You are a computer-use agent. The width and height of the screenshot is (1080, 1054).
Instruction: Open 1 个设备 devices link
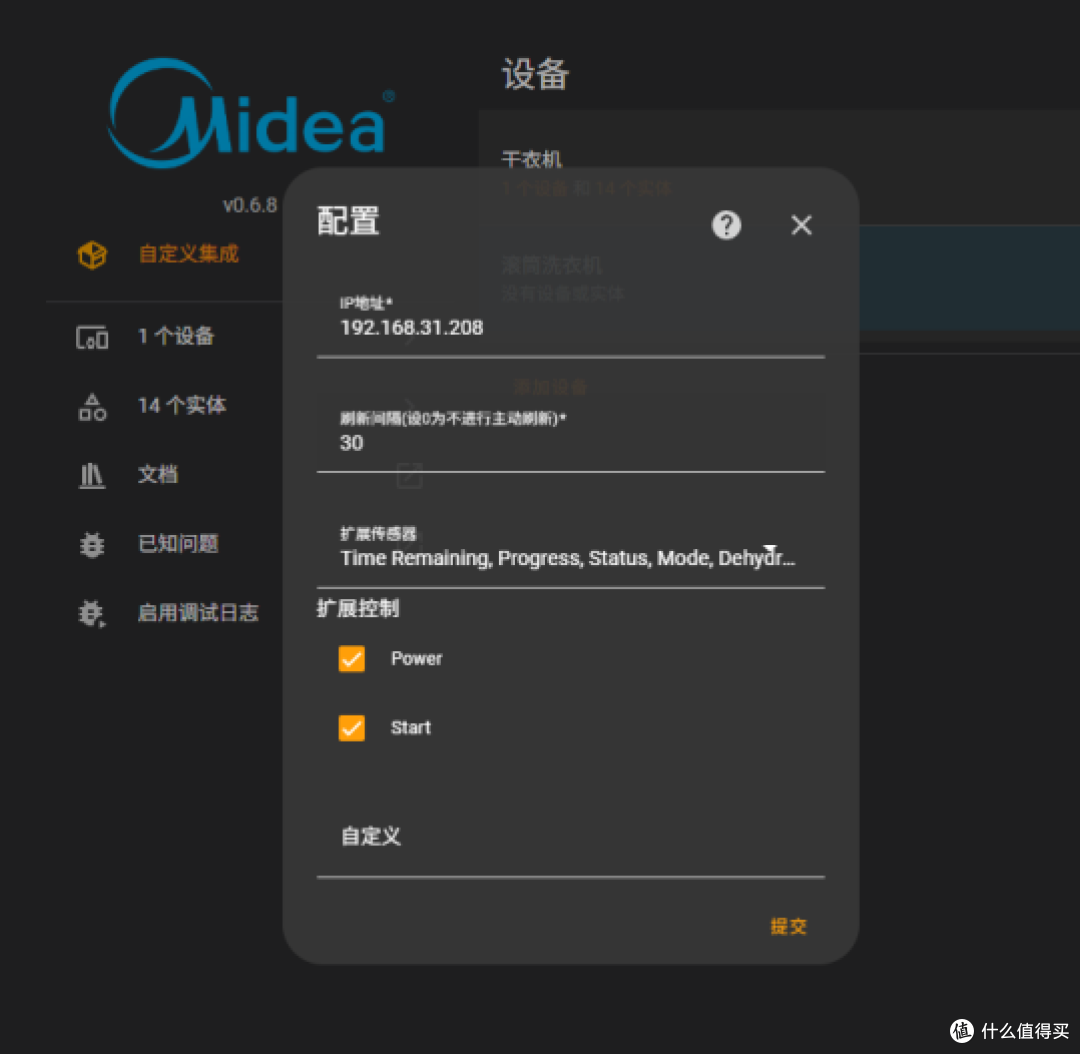[x=176, y=336]
